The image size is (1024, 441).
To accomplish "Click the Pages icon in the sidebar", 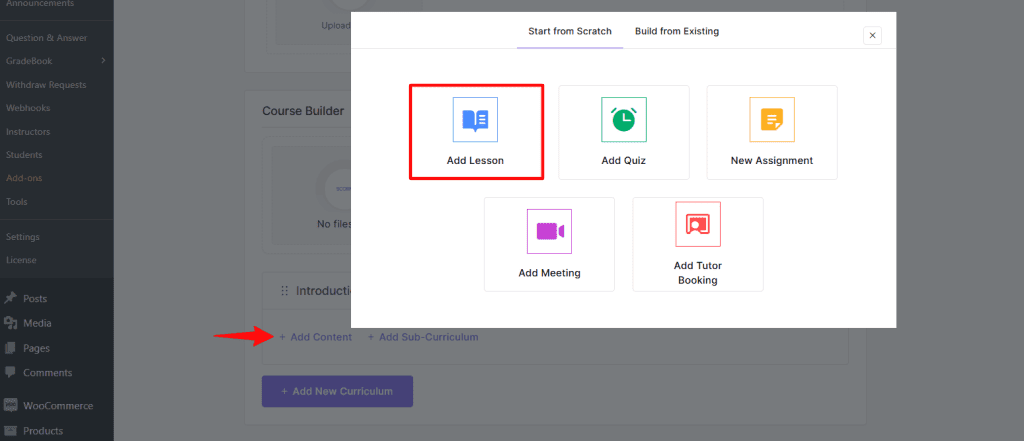I will (x=11, y=348).
